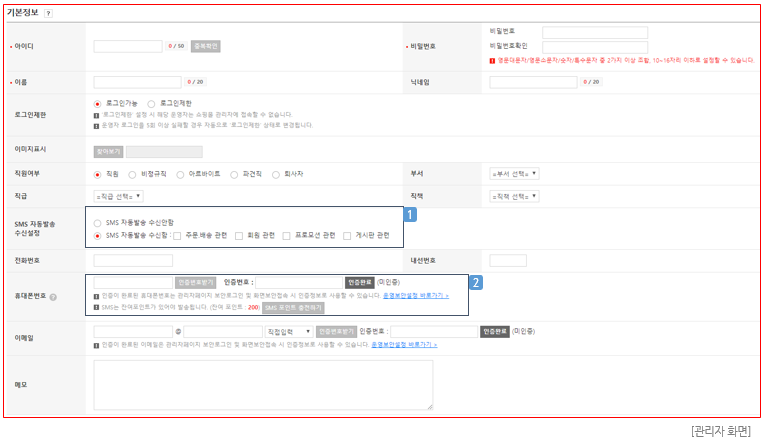
Task: Open the 직책 선택 dropdown
Action: pyautogui.click(x=514, y=196)
